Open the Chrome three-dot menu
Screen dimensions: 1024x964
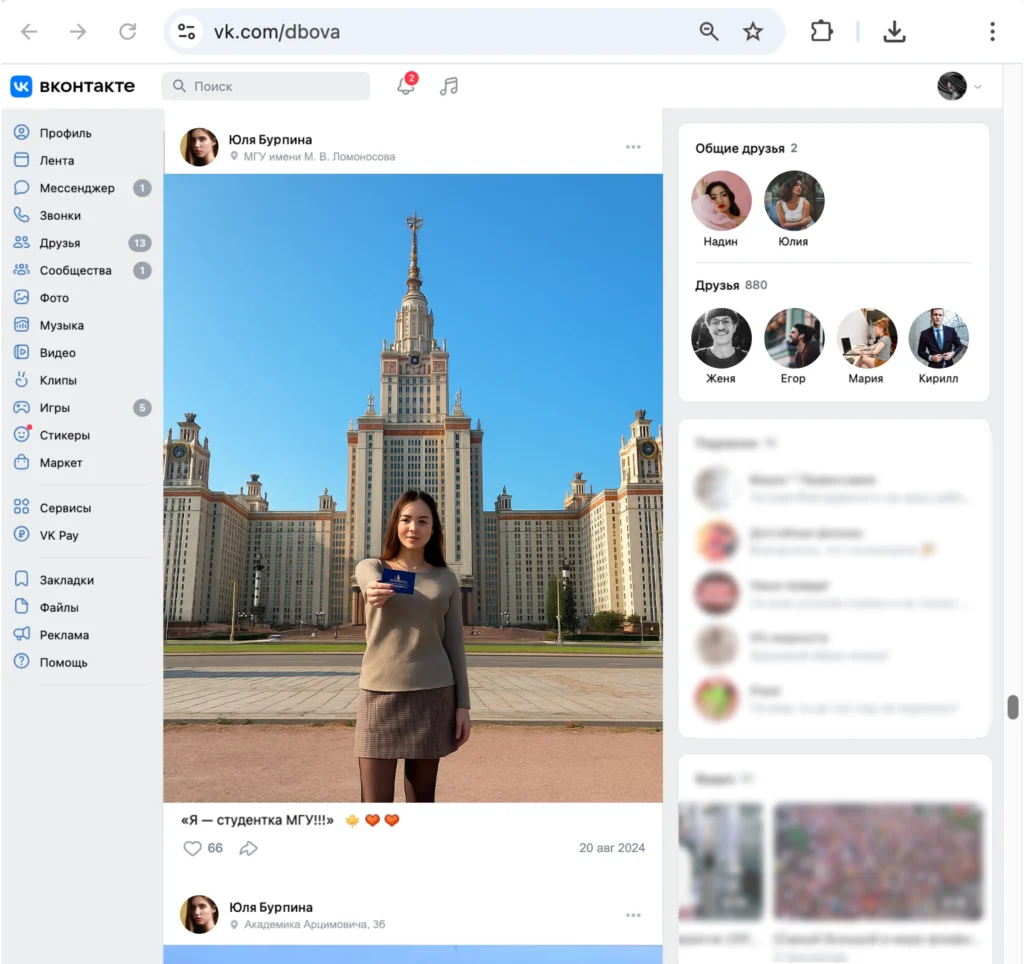tap(992, 32)
